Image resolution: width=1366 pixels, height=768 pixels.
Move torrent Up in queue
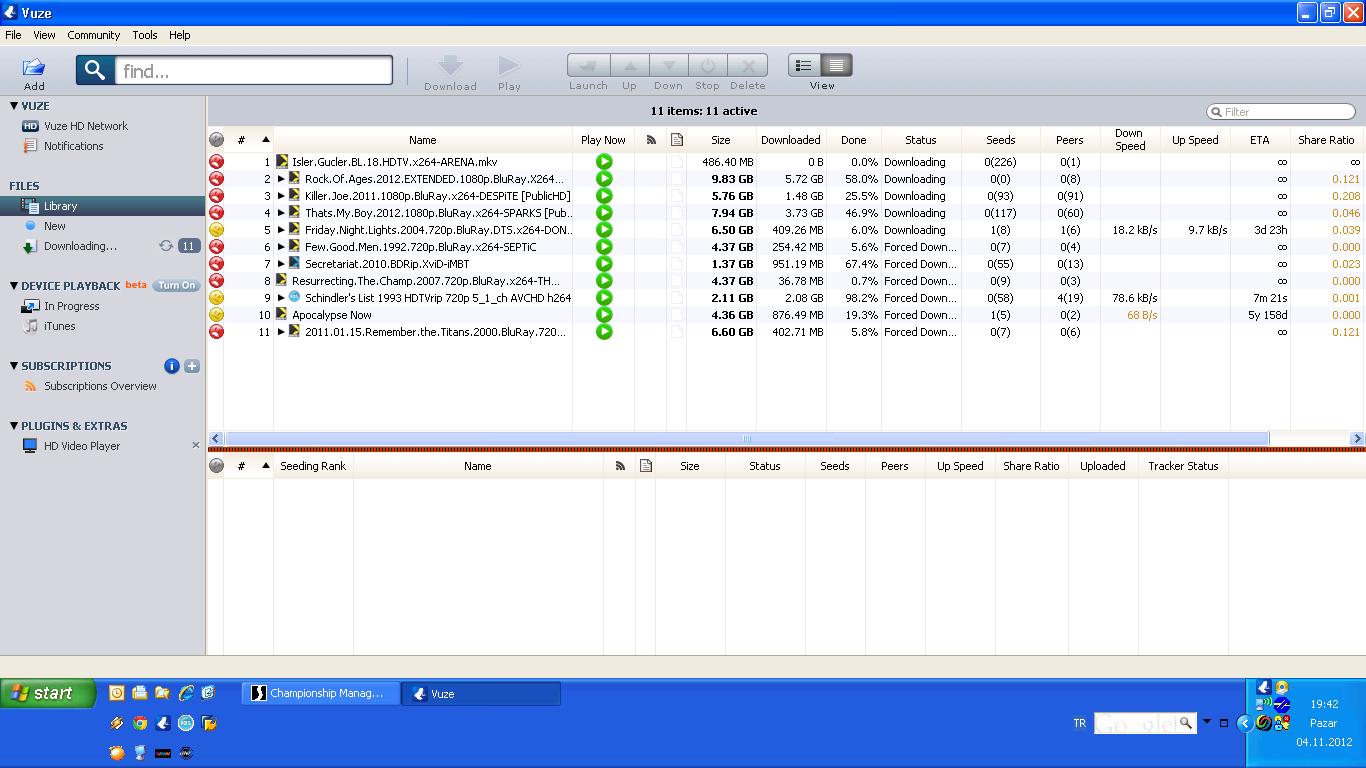(x=629, y=66)
